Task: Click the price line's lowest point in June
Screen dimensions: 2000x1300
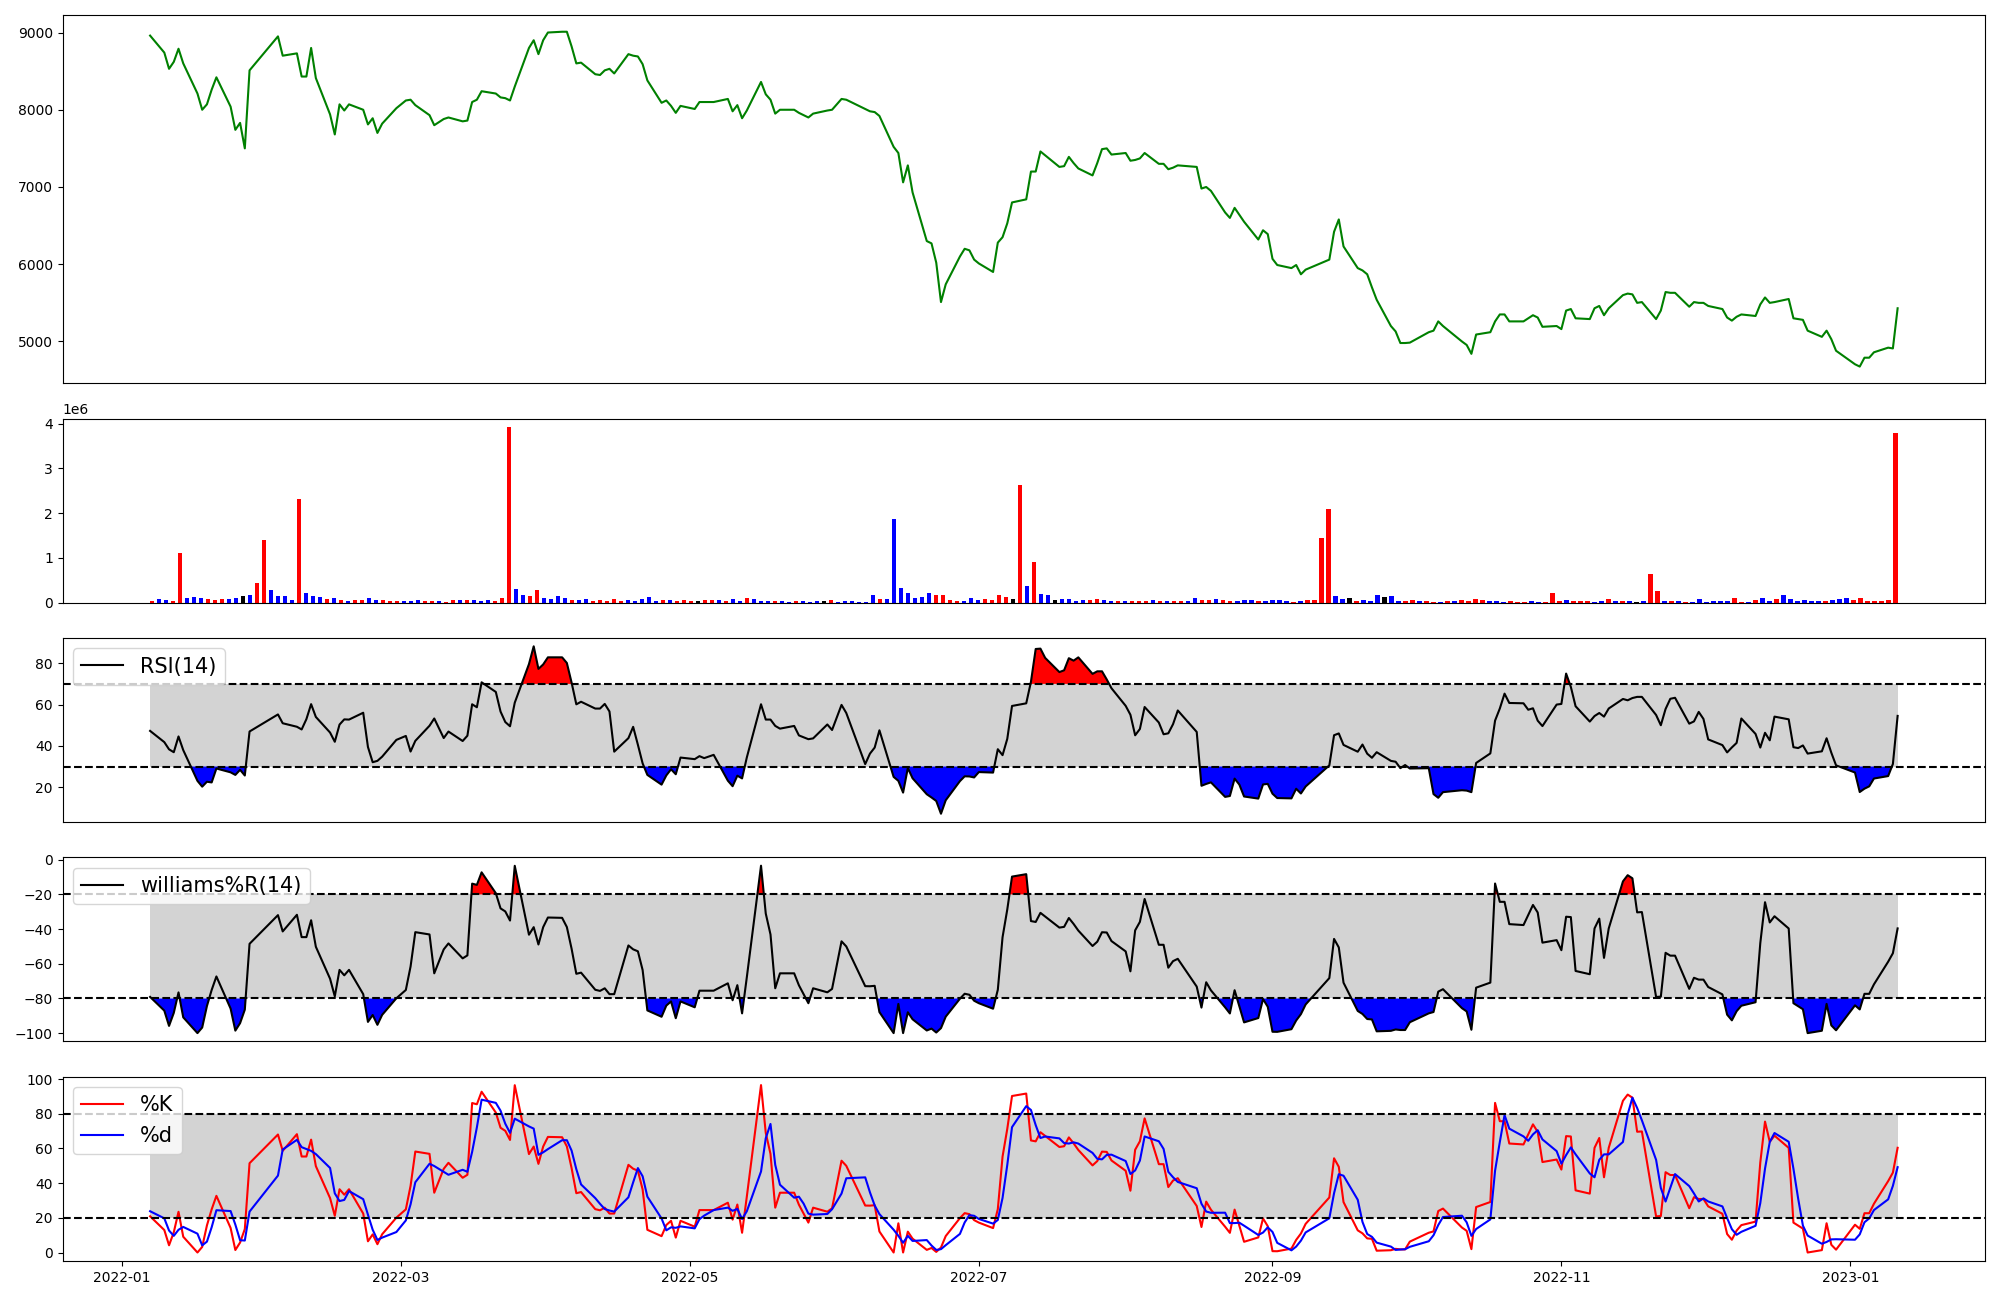Action: [941, 301]
